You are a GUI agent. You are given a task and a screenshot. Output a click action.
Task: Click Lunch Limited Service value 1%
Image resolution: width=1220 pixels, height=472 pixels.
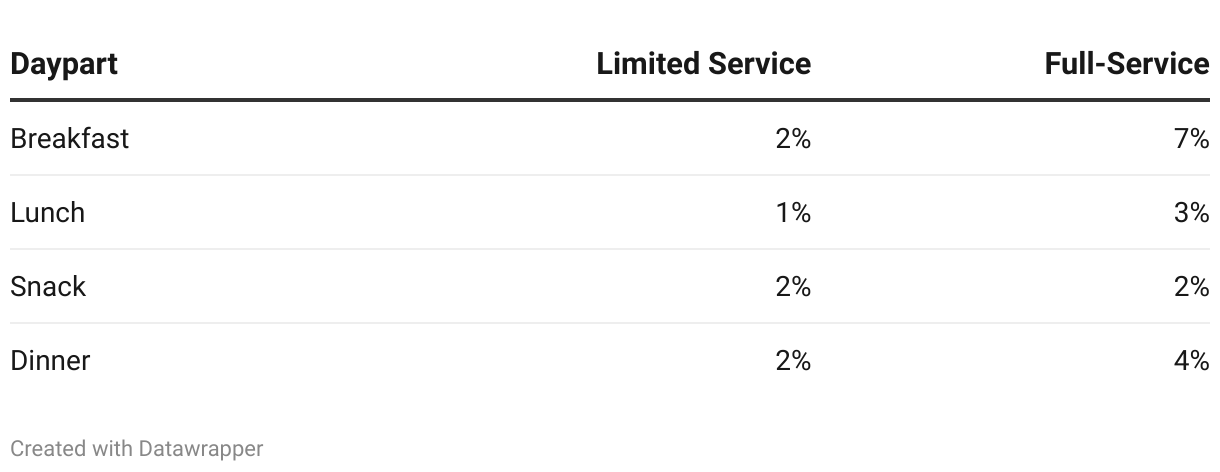tap(793, 212)
